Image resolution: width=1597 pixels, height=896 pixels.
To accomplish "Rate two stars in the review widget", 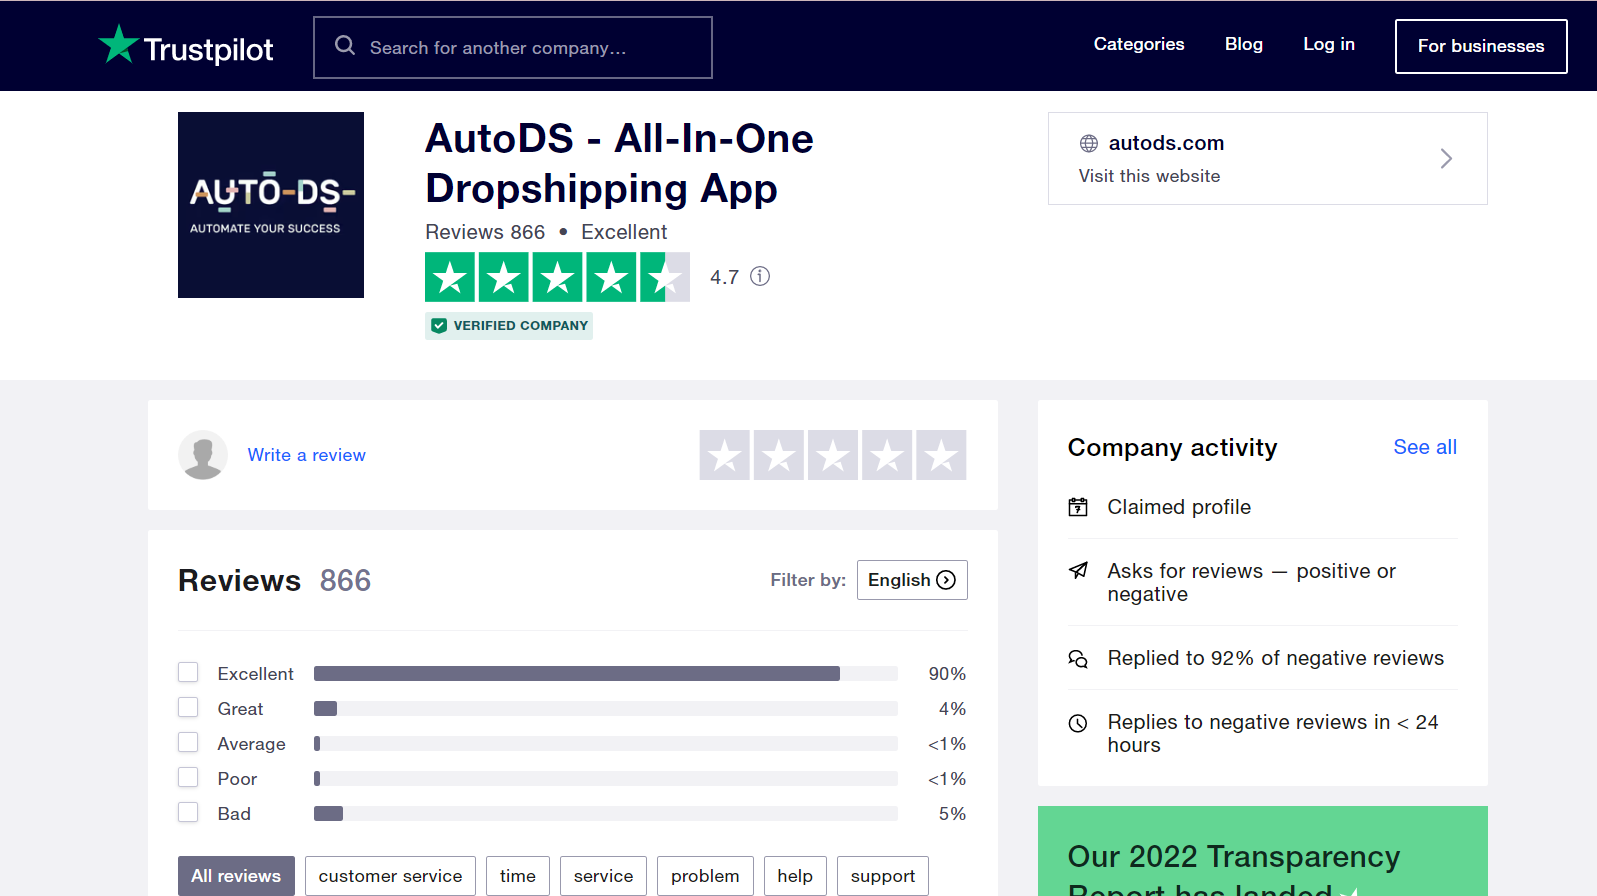I will [x=779, y=455].
